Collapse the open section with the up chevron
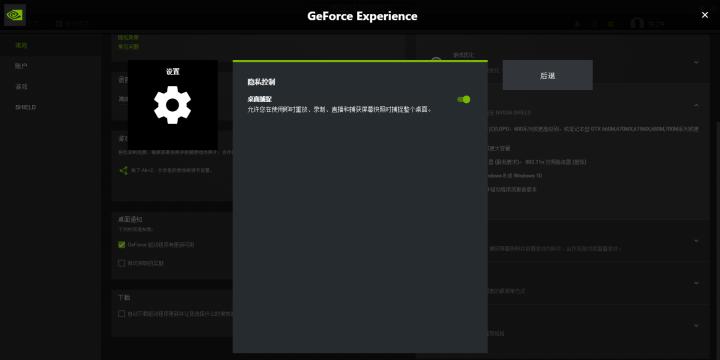 (x=696, y=106)
